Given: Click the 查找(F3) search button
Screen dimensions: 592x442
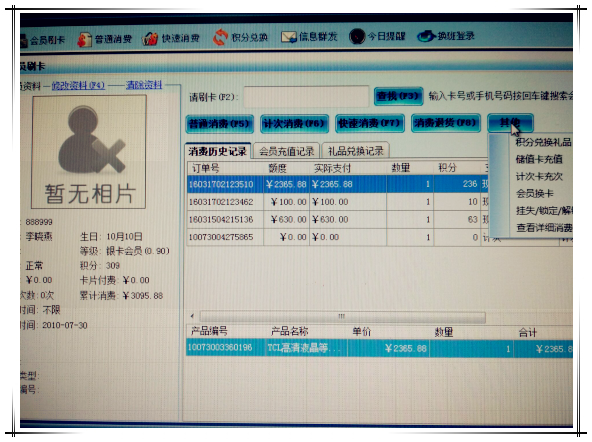Looking at the screenshot, I should 398,96.
